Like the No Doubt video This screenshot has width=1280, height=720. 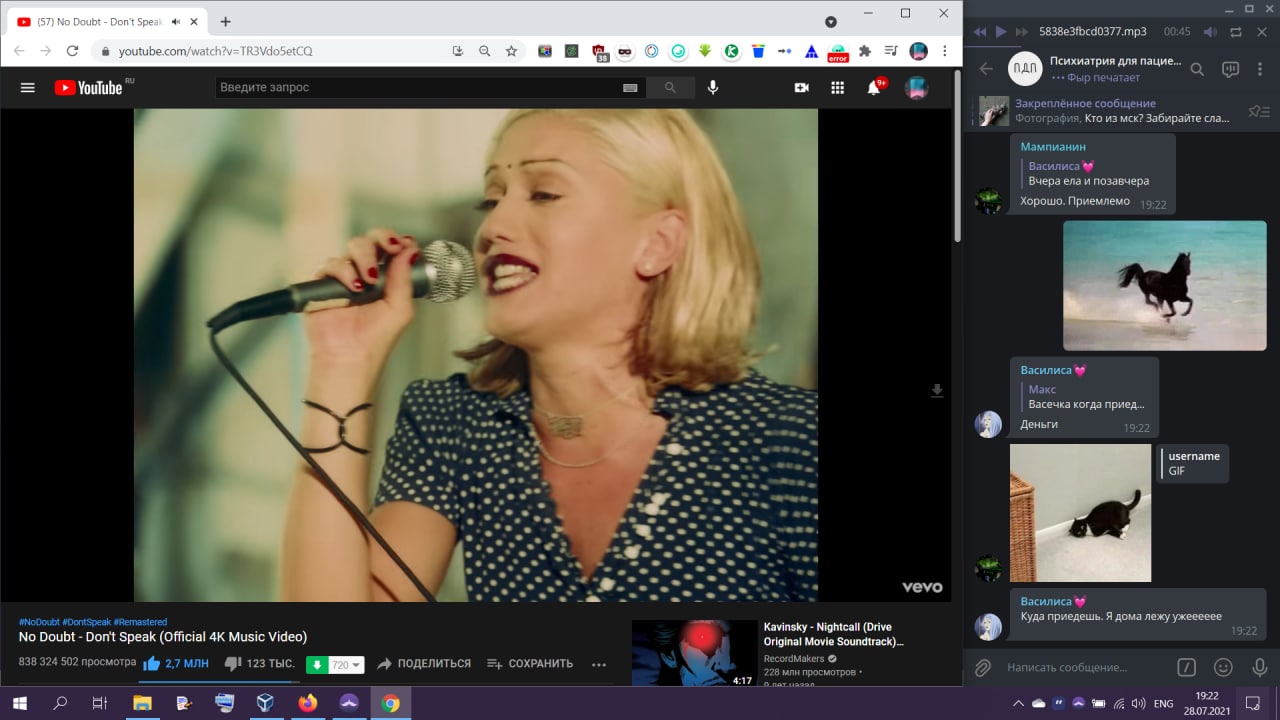176,663
